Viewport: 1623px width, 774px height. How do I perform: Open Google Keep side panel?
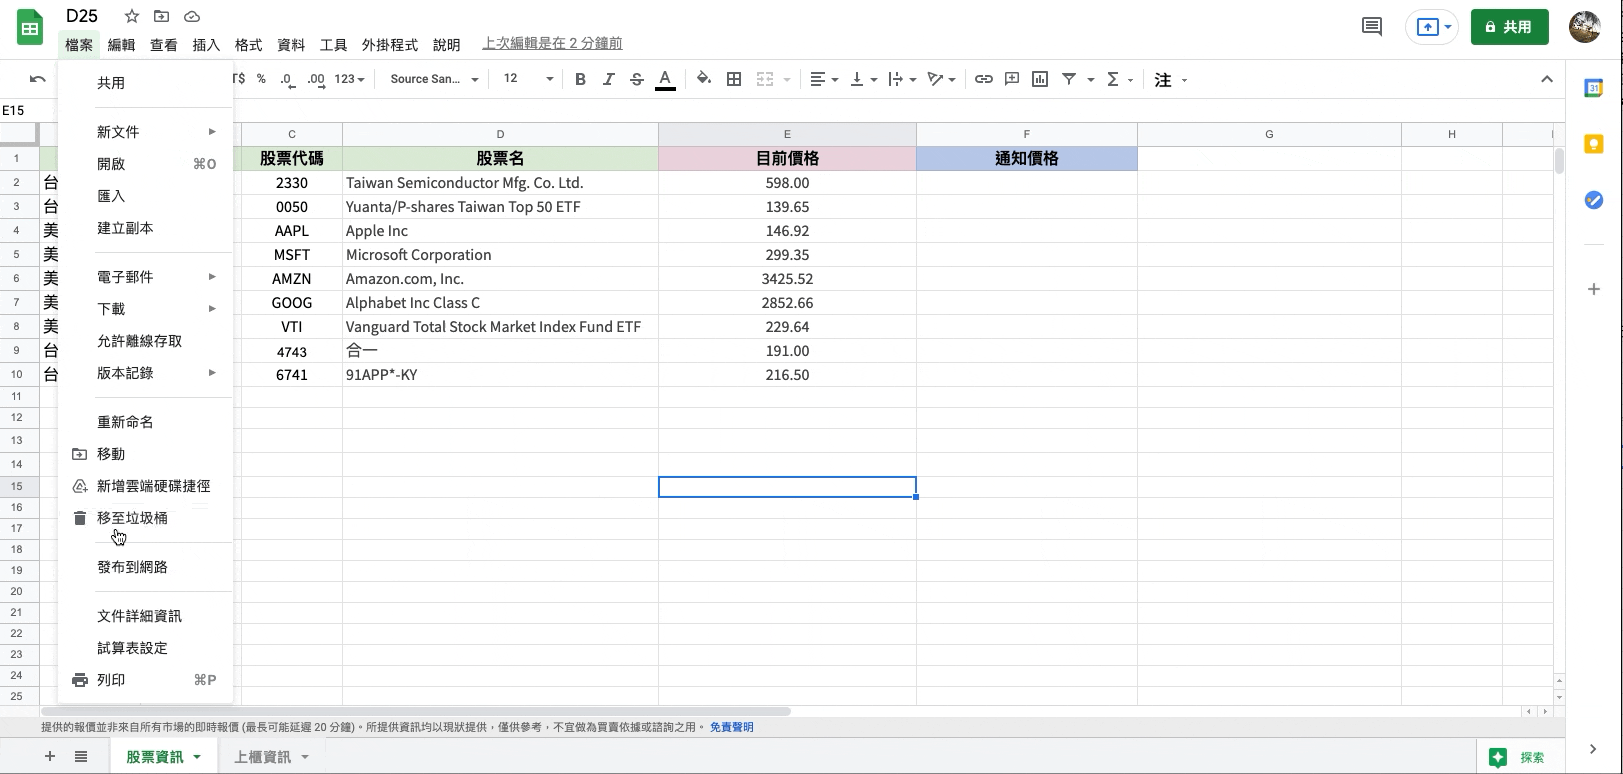click(x=1594, y=144)
